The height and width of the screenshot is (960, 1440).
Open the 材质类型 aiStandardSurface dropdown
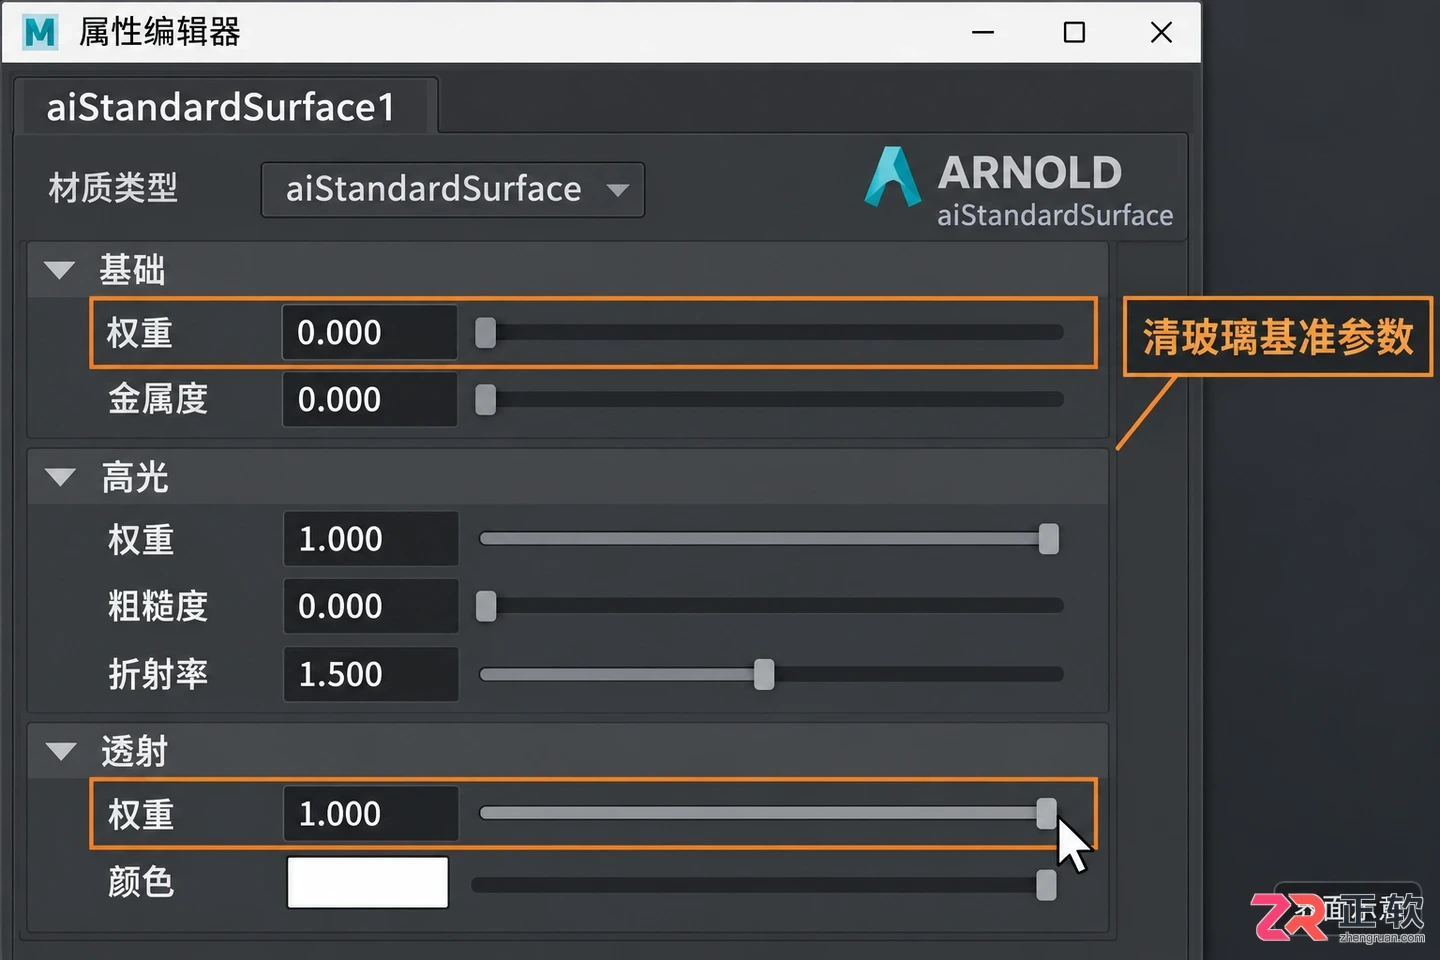[x=453, y=189]
